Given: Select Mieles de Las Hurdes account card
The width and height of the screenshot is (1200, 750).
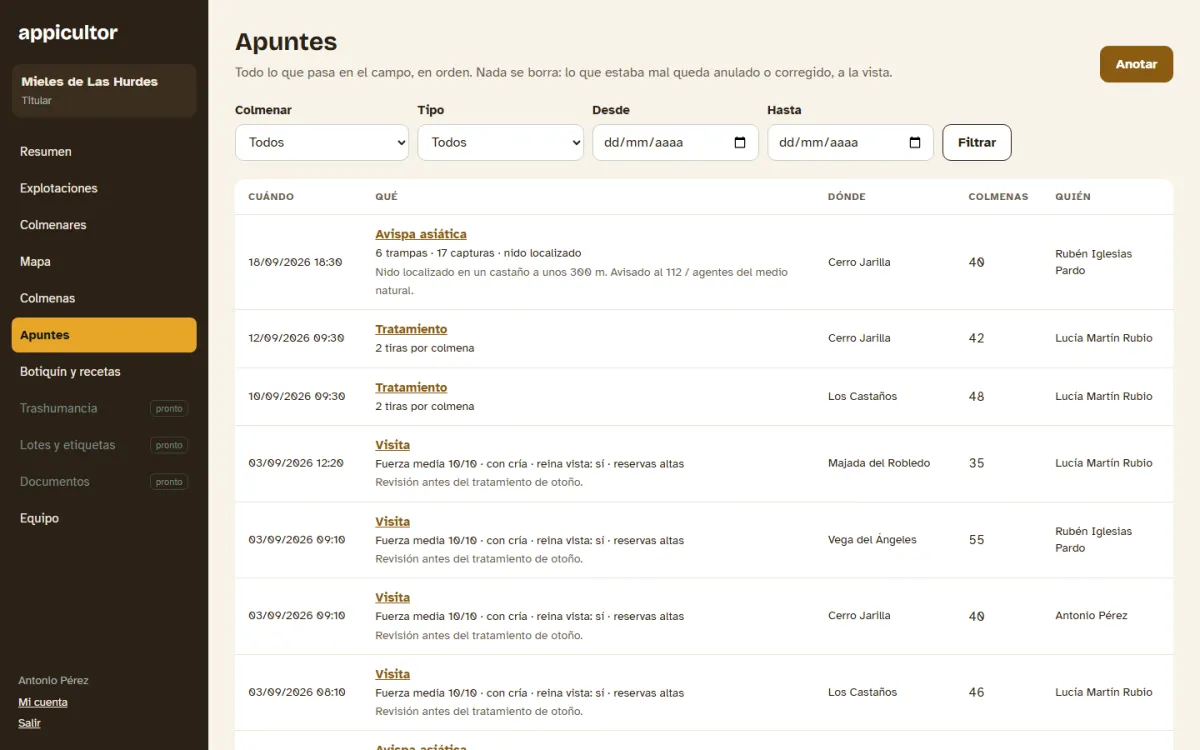Looking at the screenshot, I should pos(104,90).
